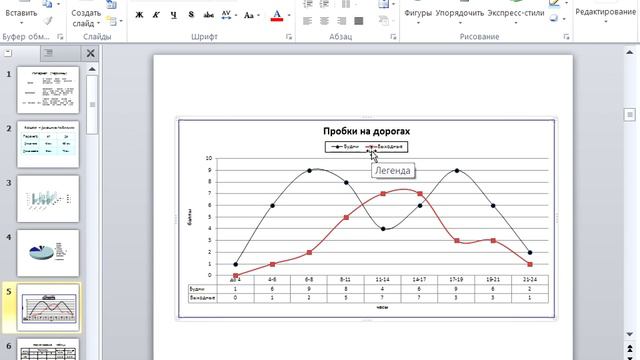Open the Aa change case dropdown arrow
The image size is (640, 360).
[x=258, y=16]
